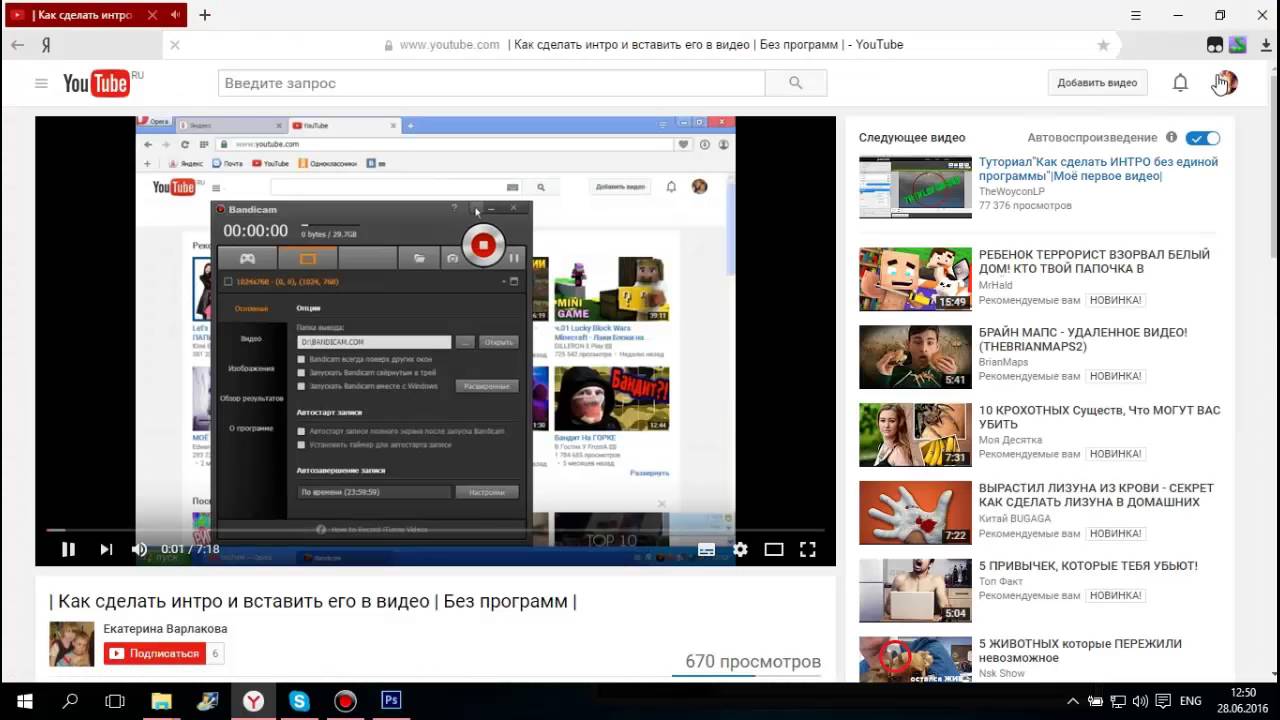Image resolution: width=1280 pixels, height=720 pixels.
Task: Open Windows taskbar search
Action: (x=70, y=701)
